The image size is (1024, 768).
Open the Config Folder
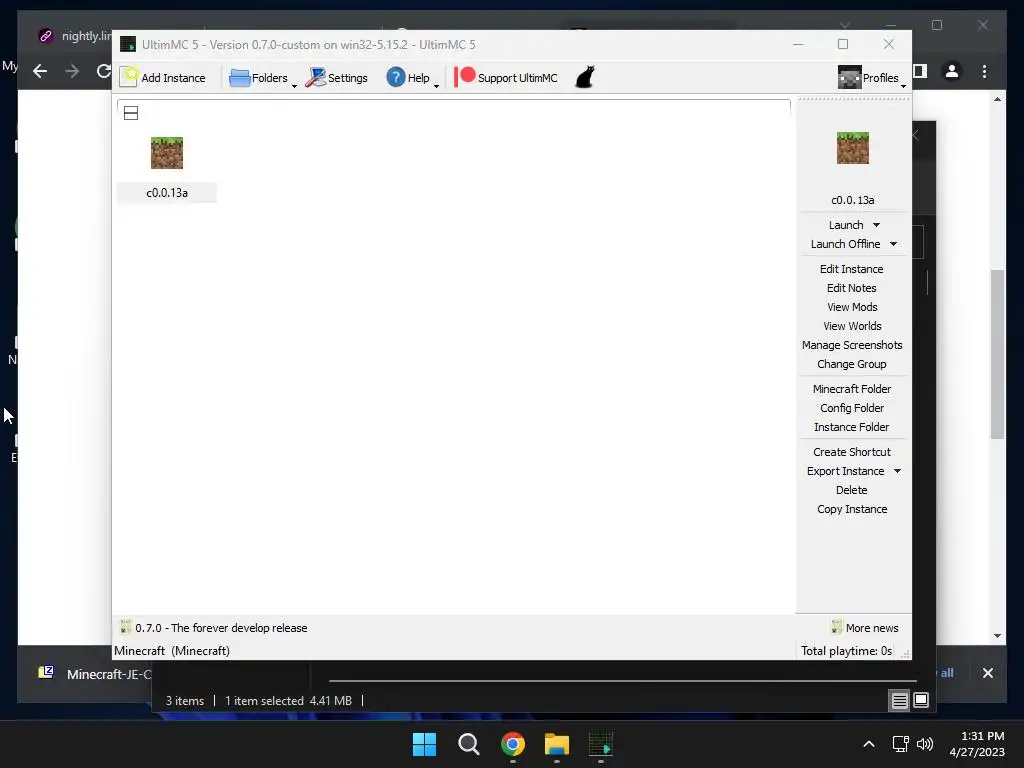pos(852,408)
